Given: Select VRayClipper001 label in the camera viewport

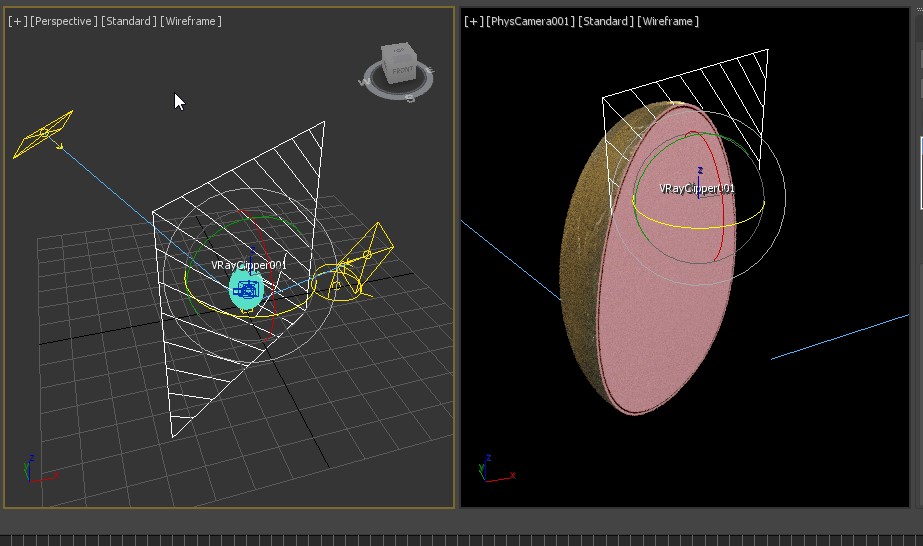Looking at the screenshot, I should tap(697, 188).
